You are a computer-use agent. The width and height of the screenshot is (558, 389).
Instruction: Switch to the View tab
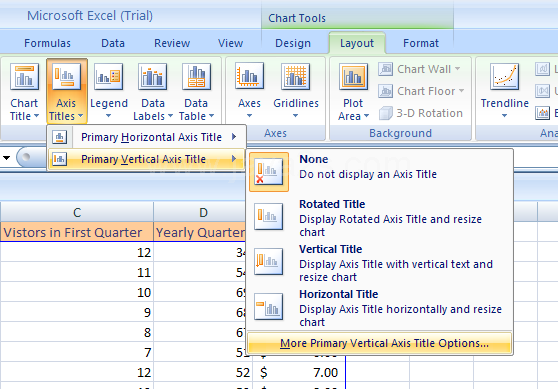[x=231, y=43]
